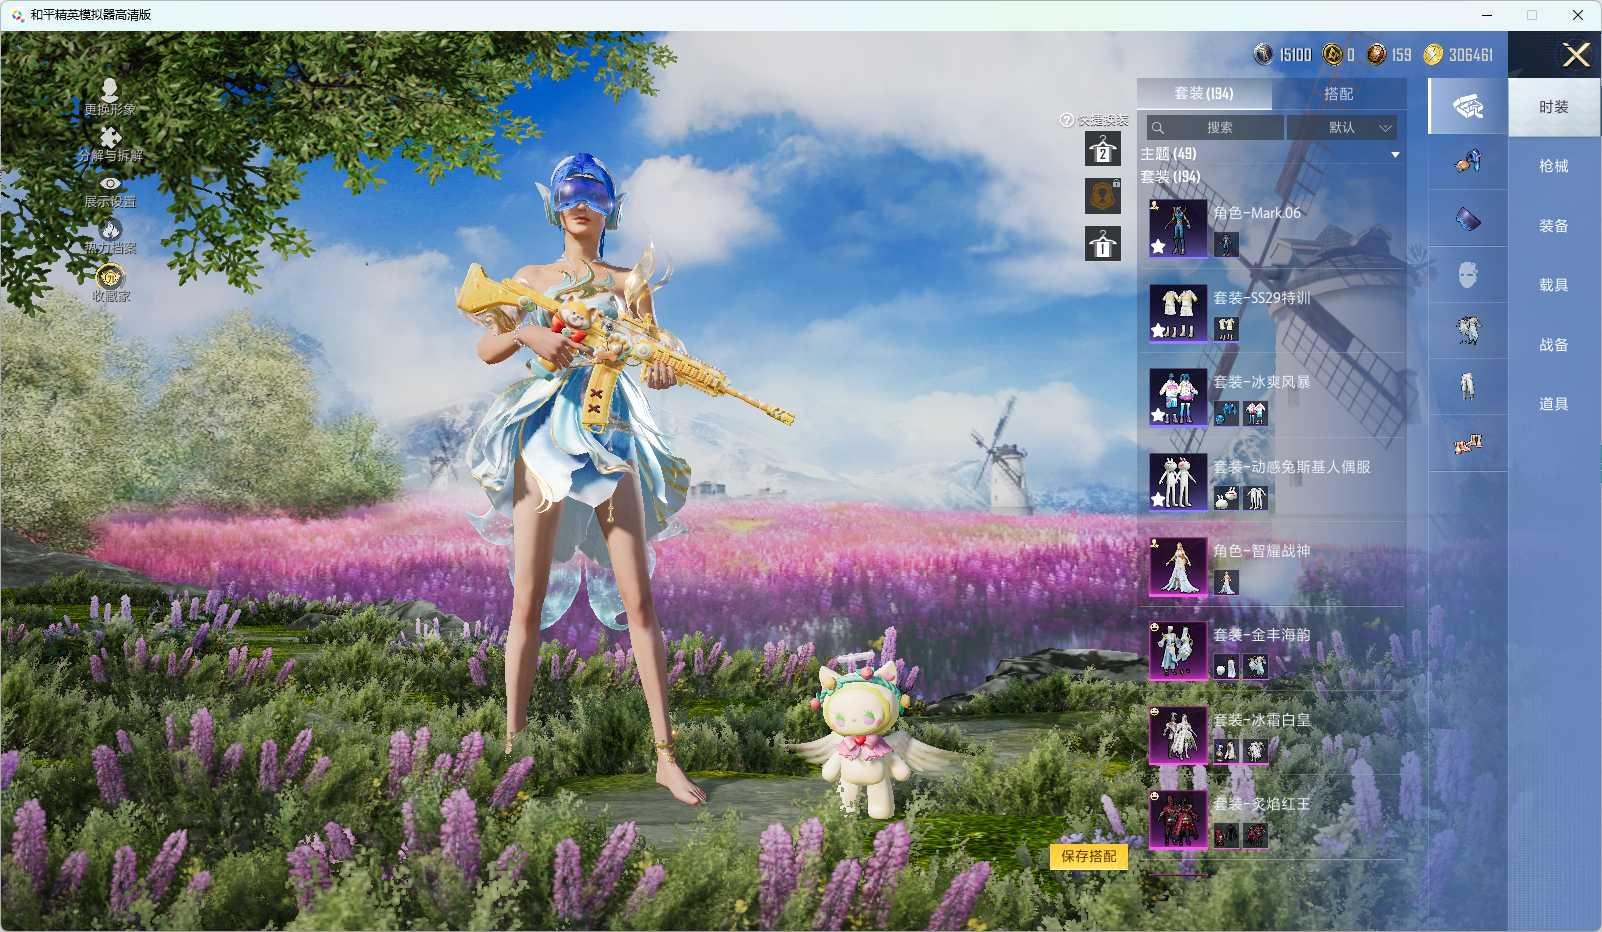Select the 套装-动感兔斯基人偶服 outfit thumbnail
The image size is (1602, 932).
[1178, 482]
